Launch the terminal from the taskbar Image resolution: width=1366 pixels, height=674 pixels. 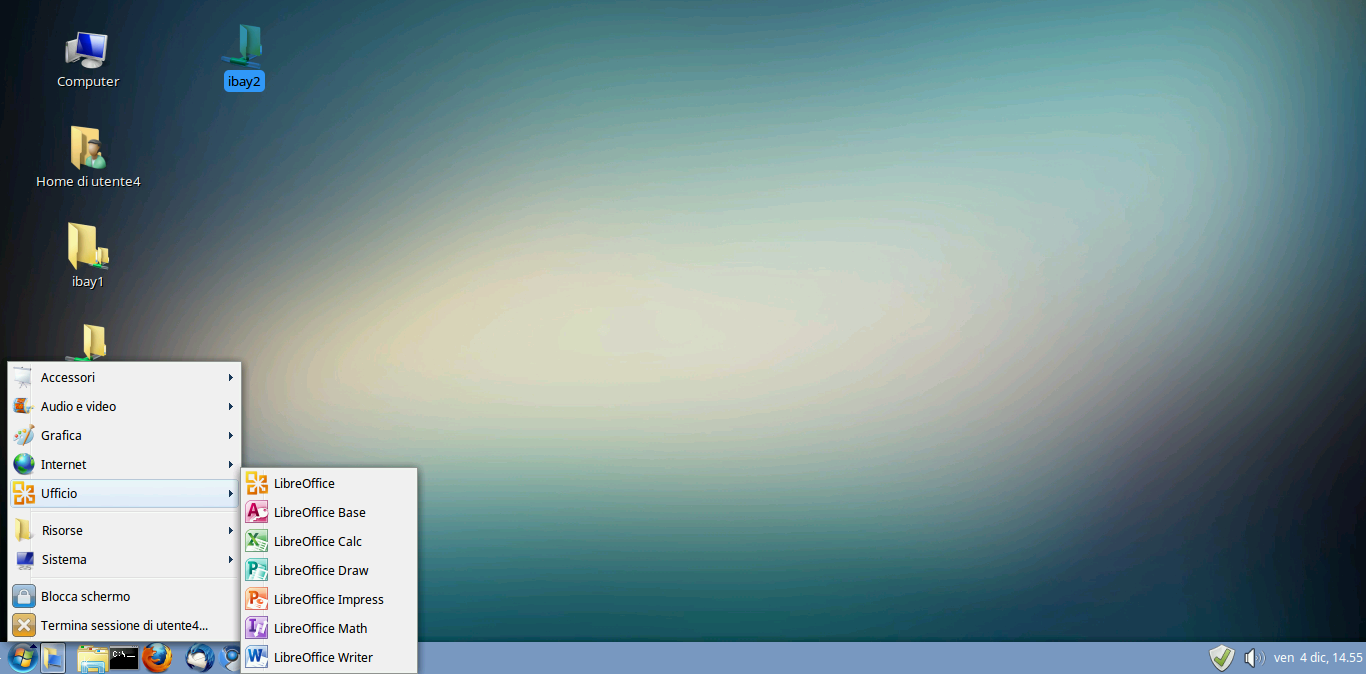click(124, 658)
